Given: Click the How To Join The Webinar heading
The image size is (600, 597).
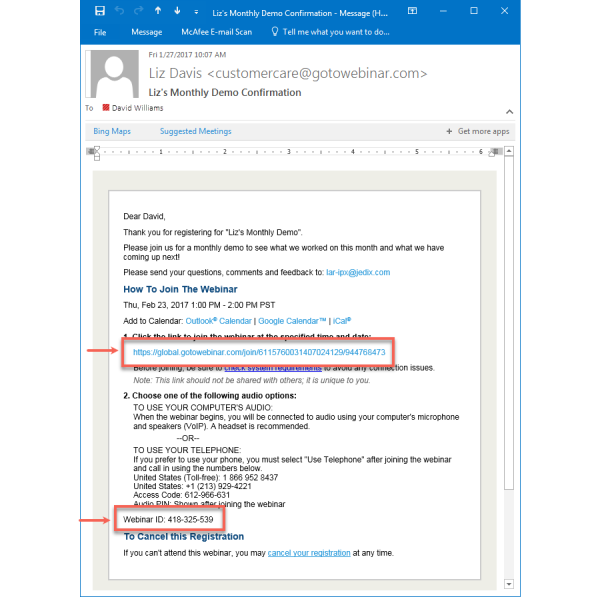Looking at the screenshot, I should tap(180, 289).
